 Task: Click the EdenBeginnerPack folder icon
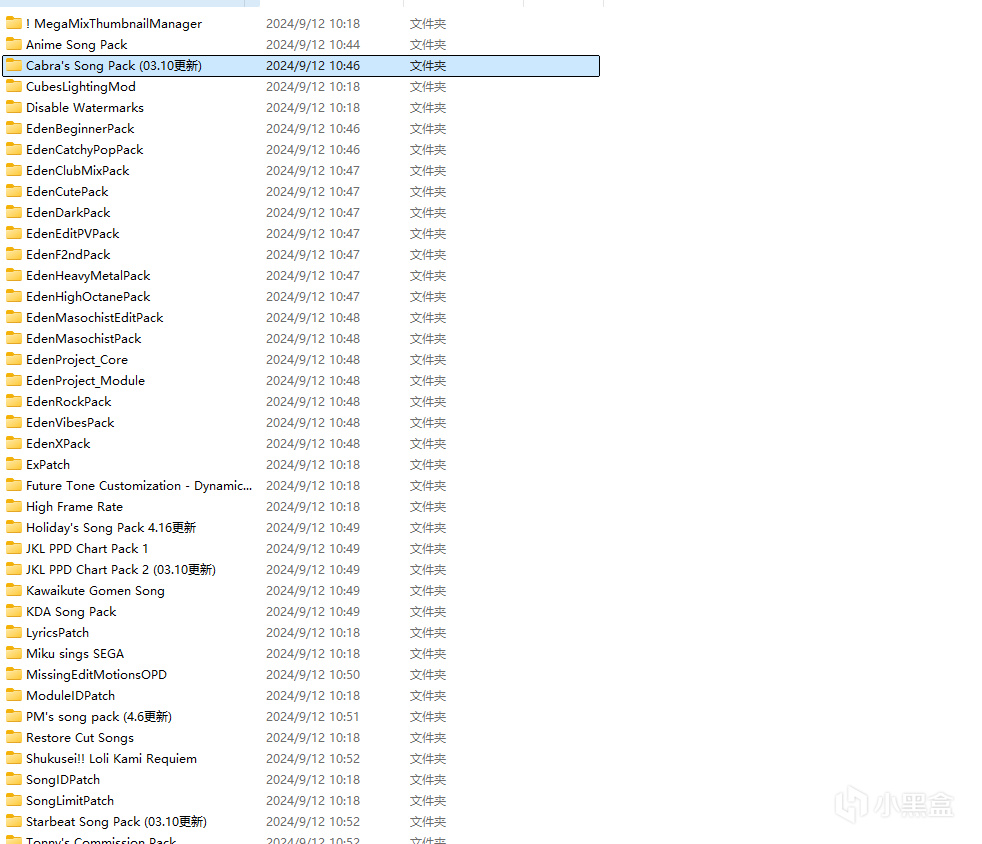[14, 128]
